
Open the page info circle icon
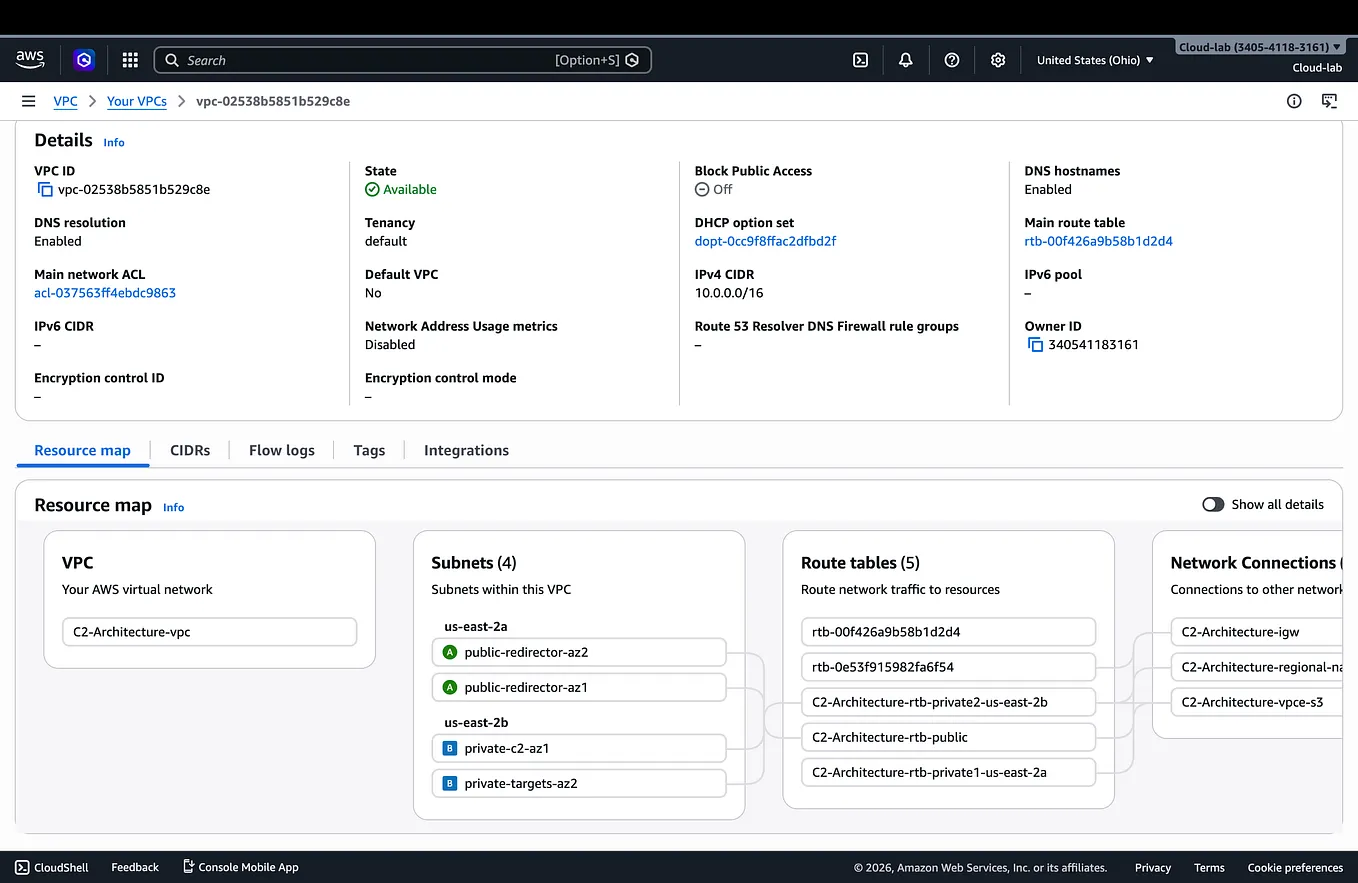click(1294, 101)
